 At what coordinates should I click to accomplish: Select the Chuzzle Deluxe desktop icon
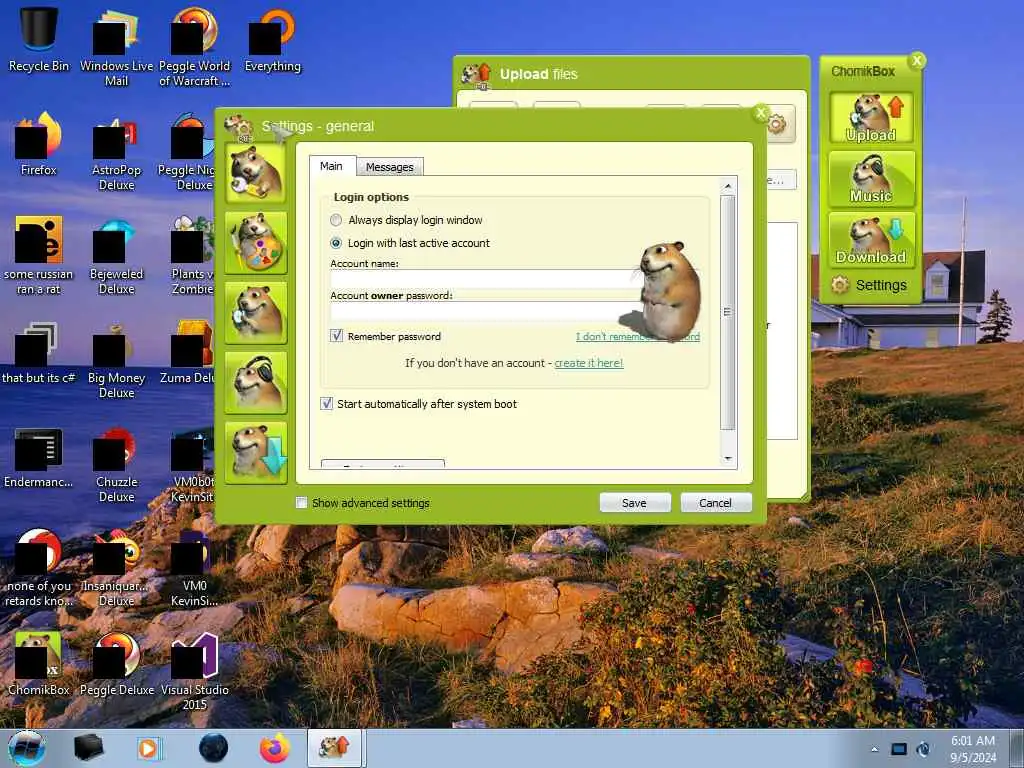click(x=116, y=464)
